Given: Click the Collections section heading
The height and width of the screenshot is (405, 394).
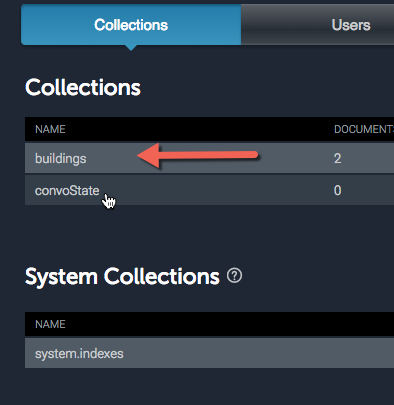Looking at the screenshot, I should point(83,88).
